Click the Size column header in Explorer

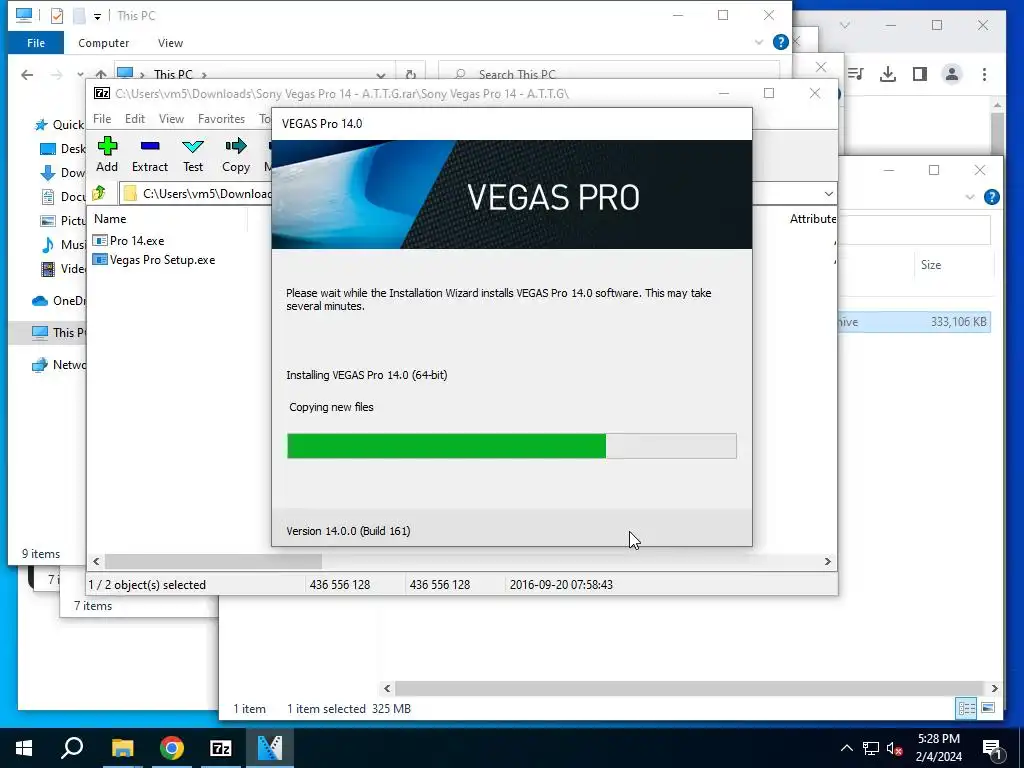coord(931,264)
